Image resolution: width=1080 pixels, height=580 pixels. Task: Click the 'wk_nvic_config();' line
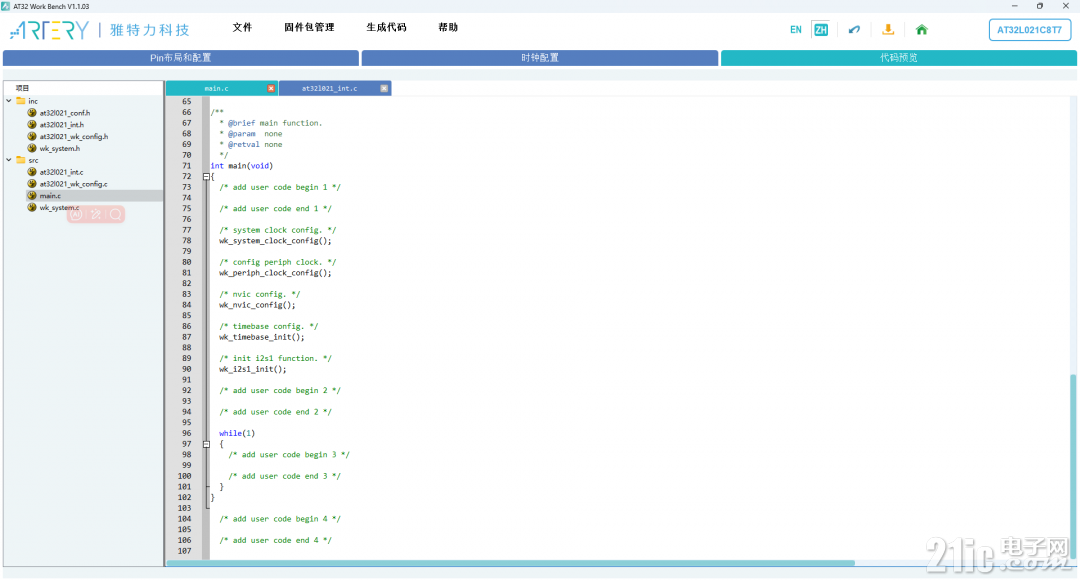[x=257, y=305]
